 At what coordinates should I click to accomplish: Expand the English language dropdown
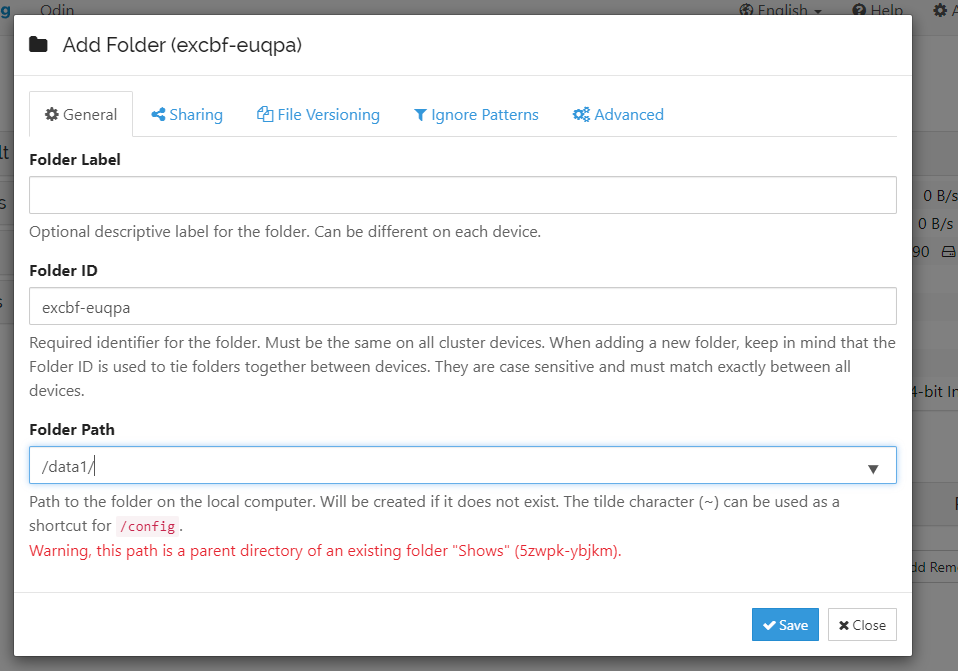[x=780, y=10]
